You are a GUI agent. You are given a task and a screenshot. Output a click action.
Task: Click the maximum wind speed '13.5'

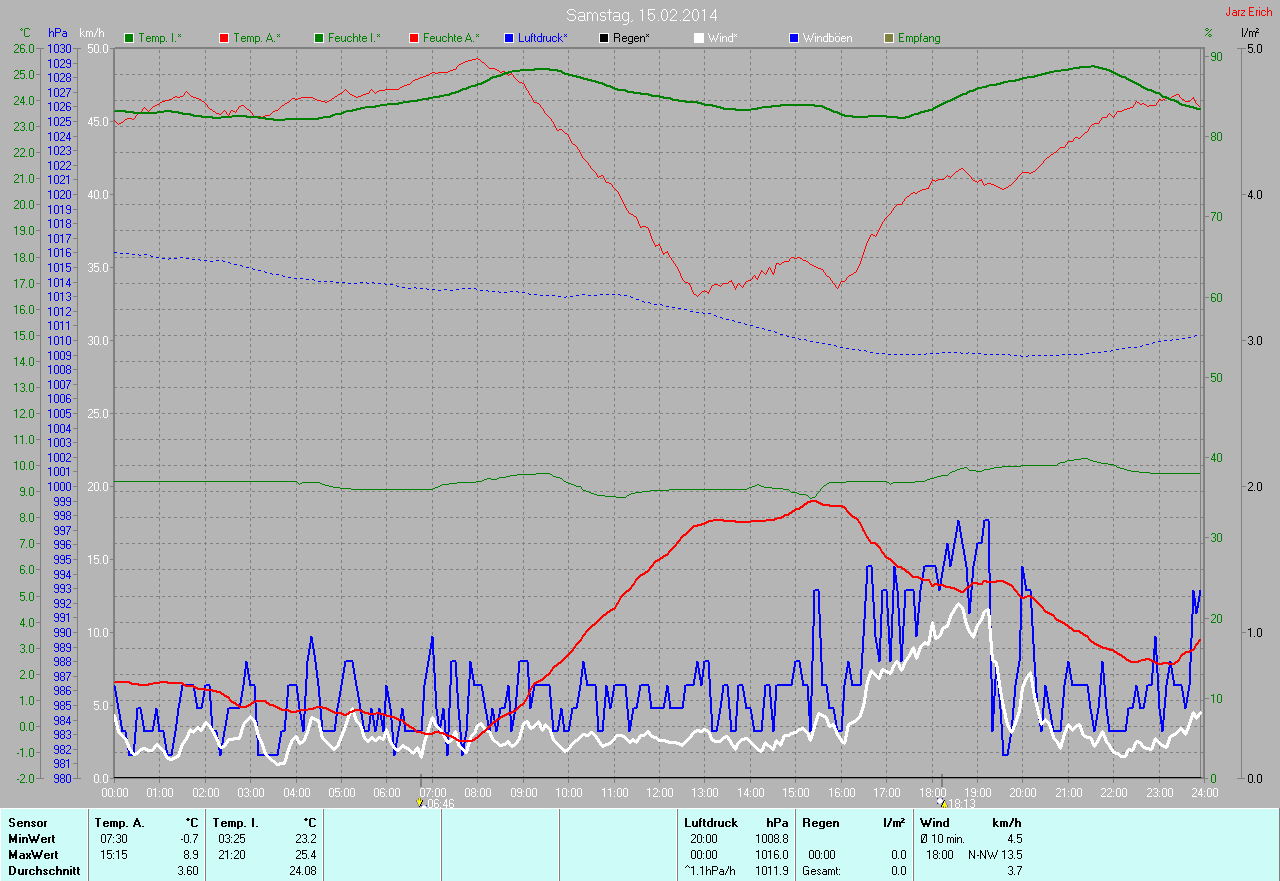pos(1010,855)
